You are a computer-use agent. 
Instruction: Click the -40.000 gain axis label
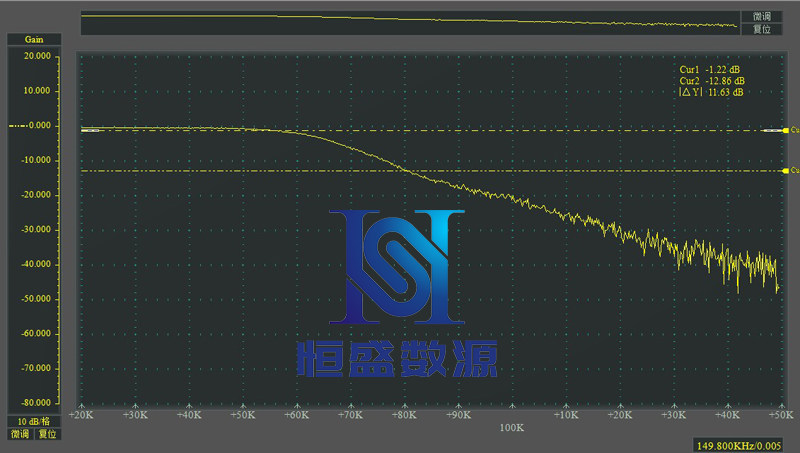[x=36, y=264]
